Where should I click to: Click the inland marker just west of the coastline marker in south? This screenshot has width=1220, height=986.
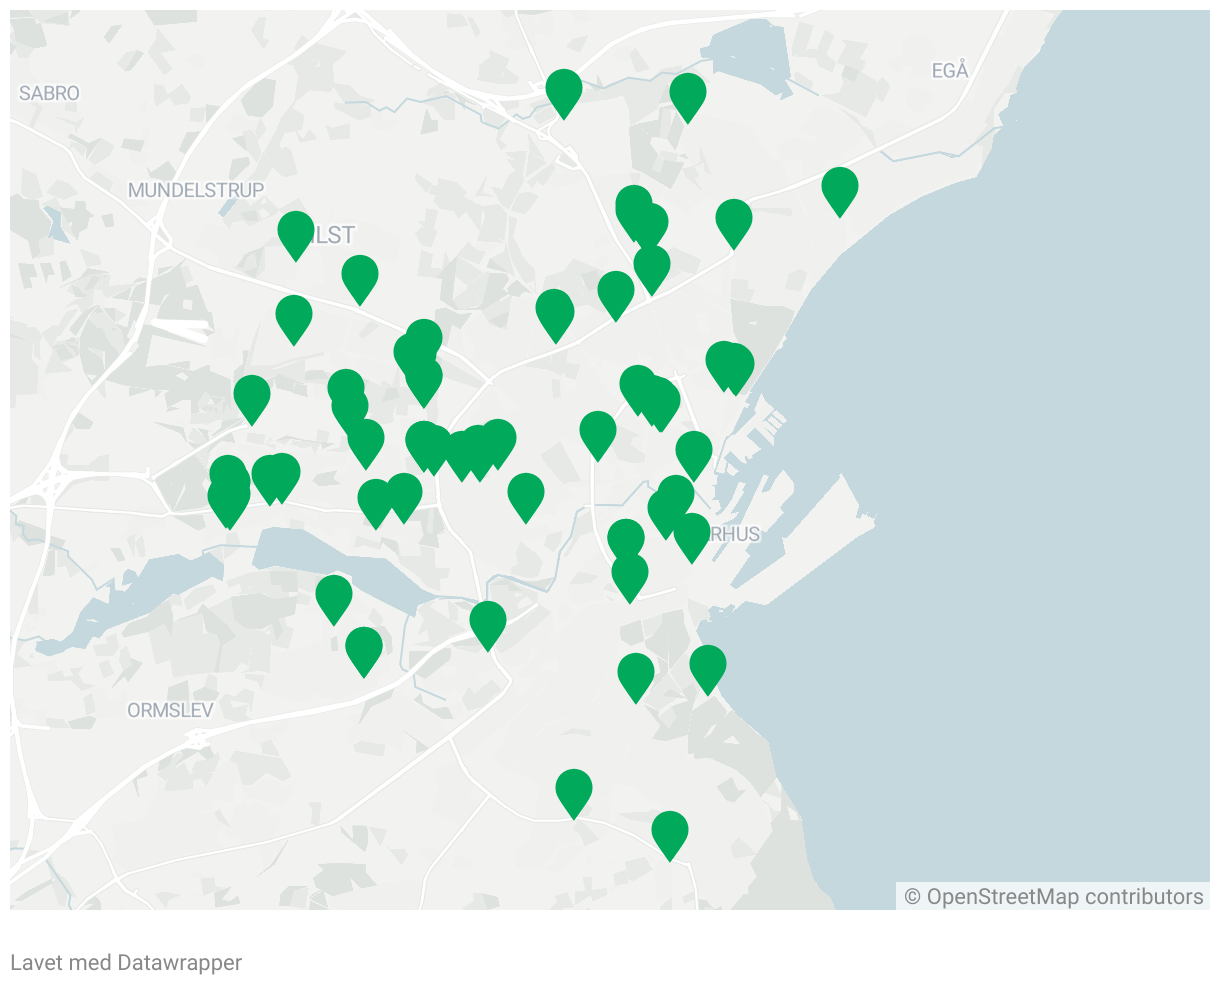tap(636, 674)
